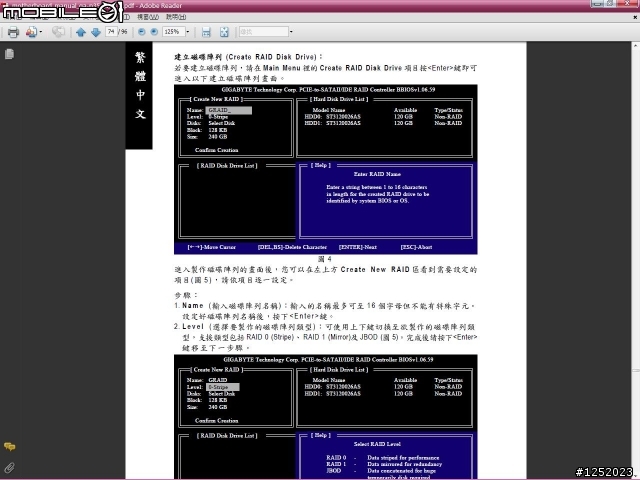
Task: Open the zoom level dropdown arrow
Action: [x=188, y=31]
